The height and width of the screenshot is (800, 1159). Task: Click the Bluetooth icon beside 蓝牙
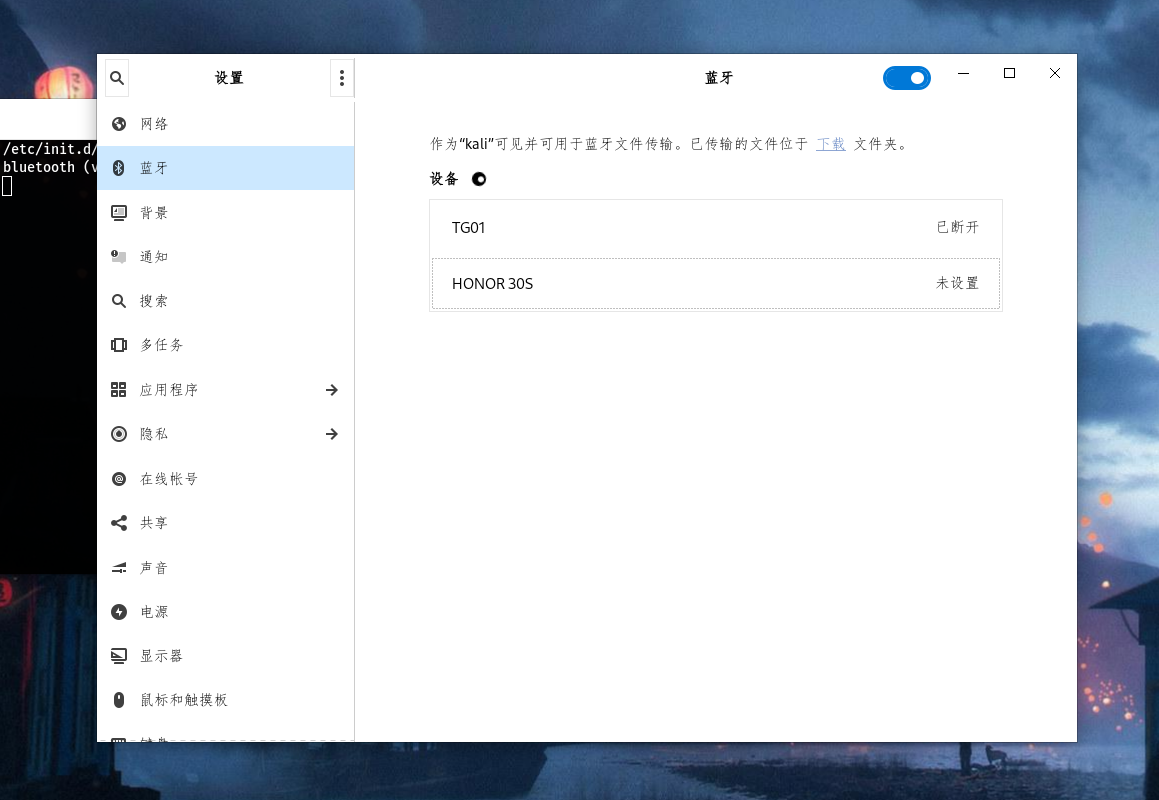point(119,167)
